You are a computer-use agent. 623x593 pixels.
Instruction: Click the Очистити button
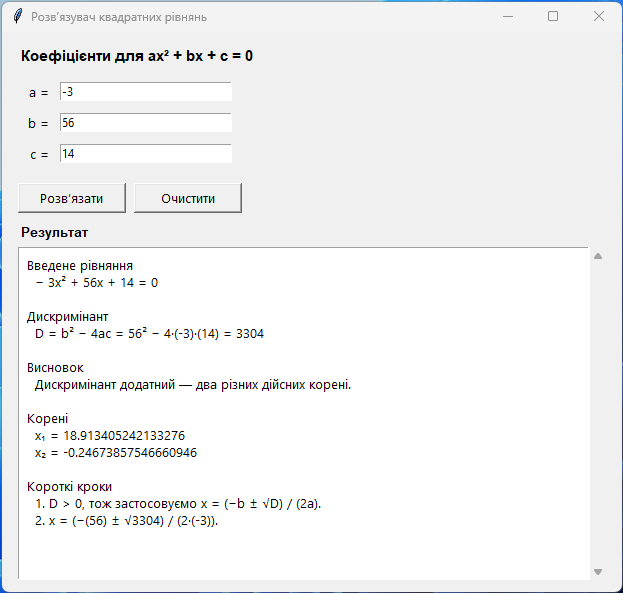tap(188, 198)
